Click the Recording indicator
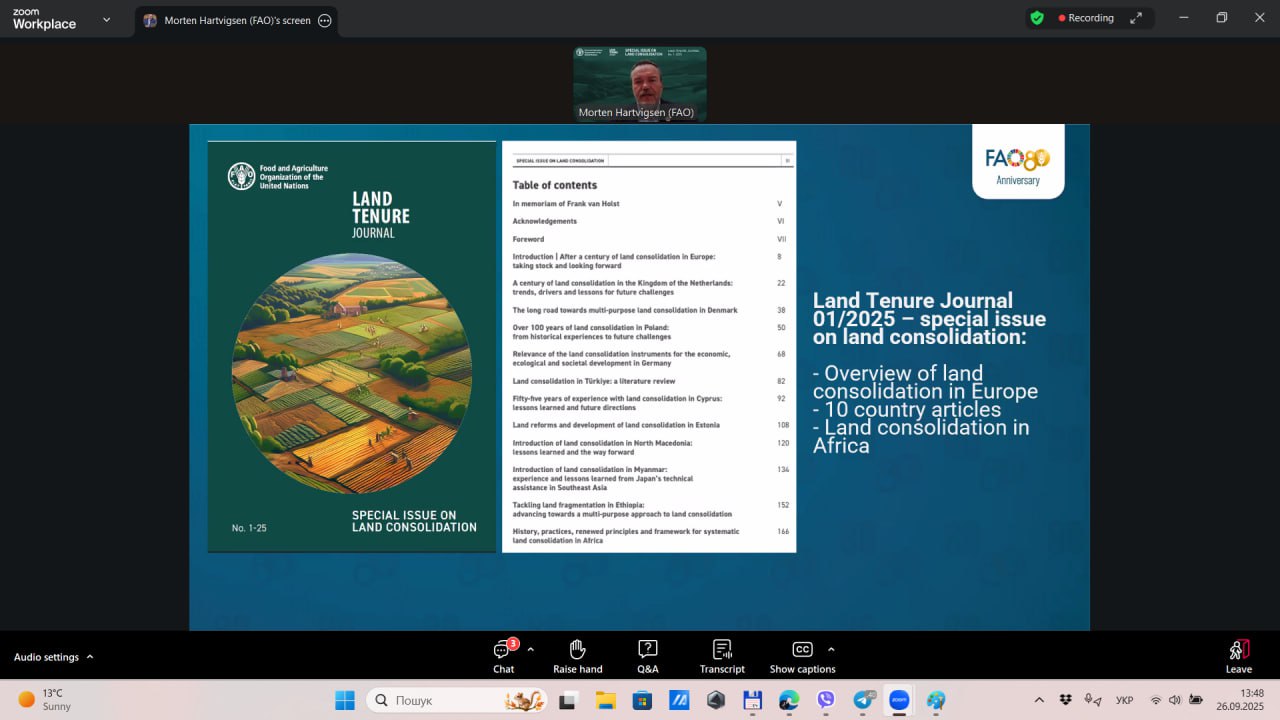This screenshot has height=720, width=1280. click(x=1086, y=18)
